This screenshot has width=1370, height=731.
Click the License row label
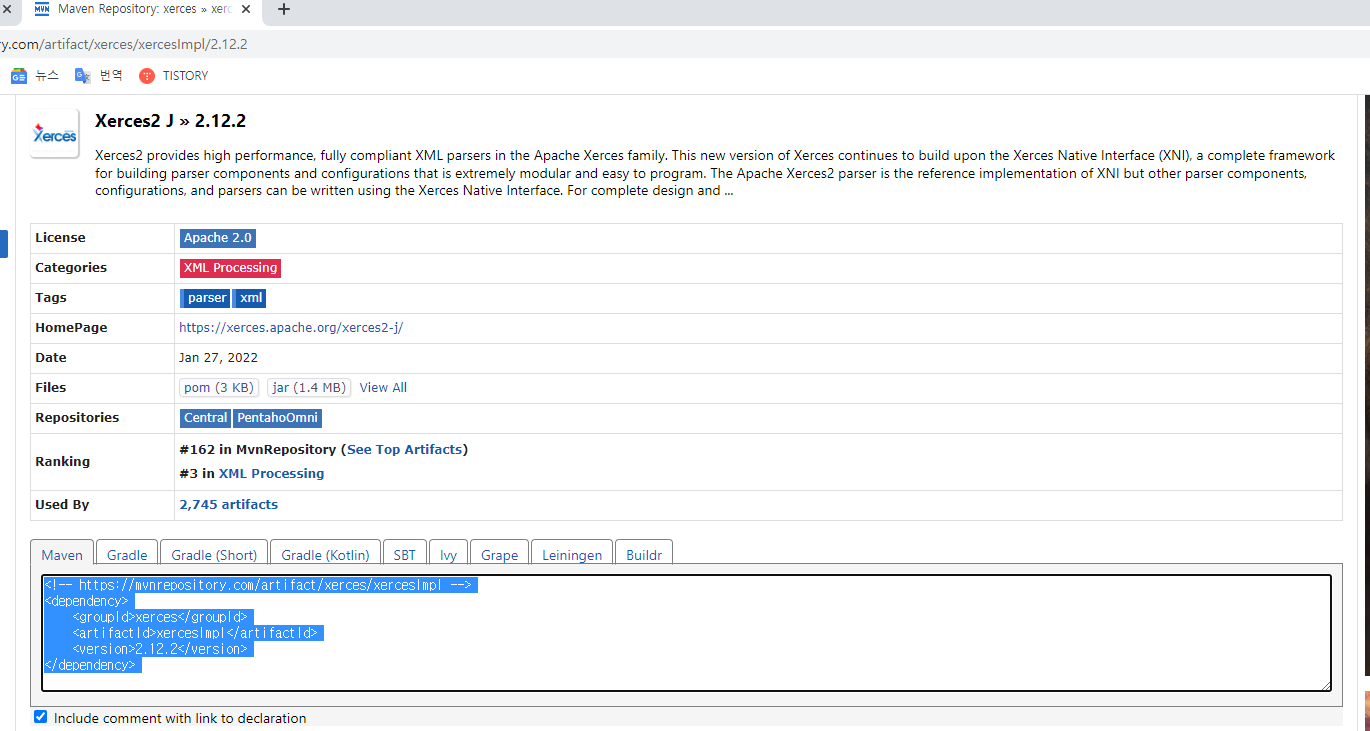tap(60, 238)
